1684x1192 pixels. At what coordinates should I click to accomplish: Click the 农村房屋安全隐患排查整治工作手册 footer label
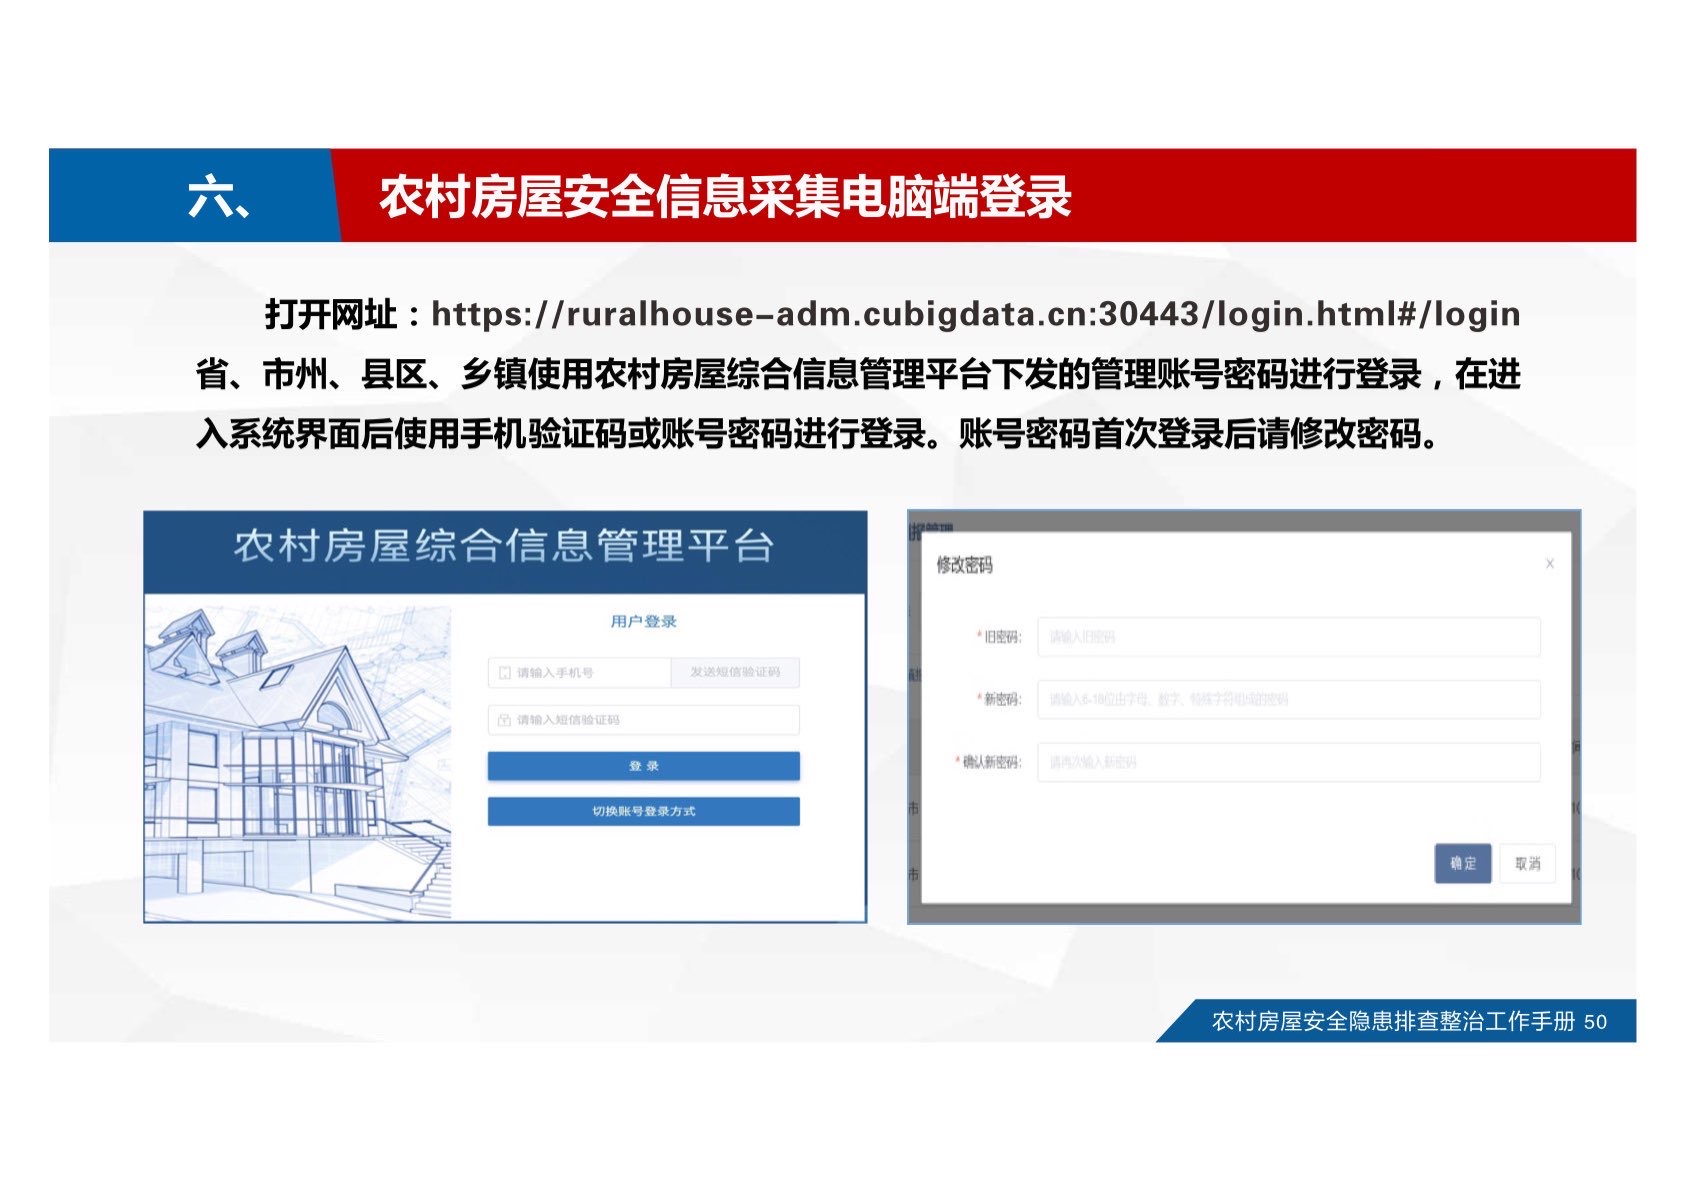(x=1392, y=1021)
